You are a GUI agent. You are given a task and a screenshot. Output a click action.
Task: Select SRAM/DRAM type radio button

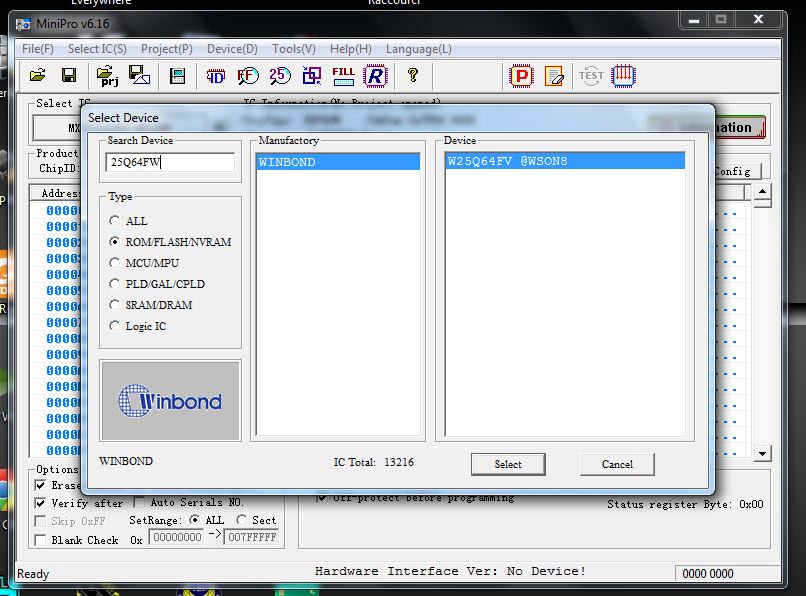[114, 304]
